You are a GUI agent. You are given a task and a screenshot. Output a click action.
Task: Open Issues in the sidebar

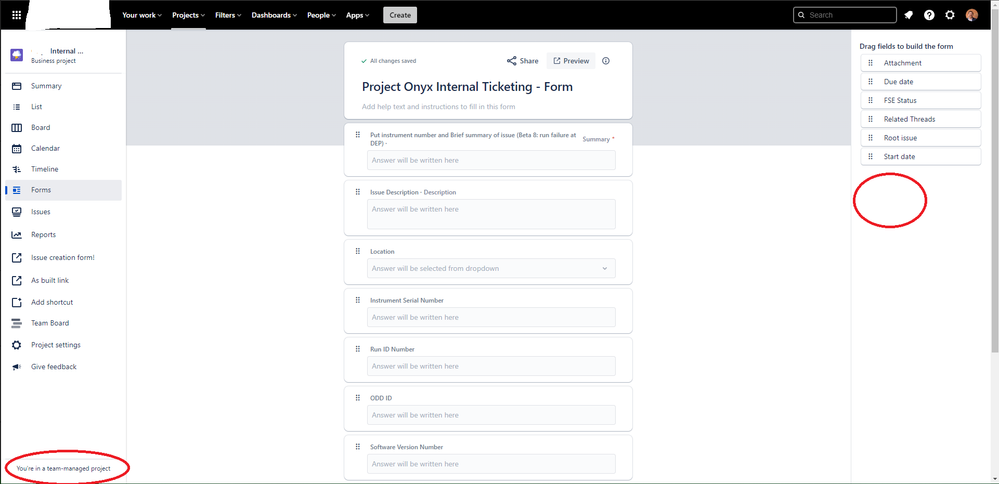pyautogui.click(x=63, y=211)
